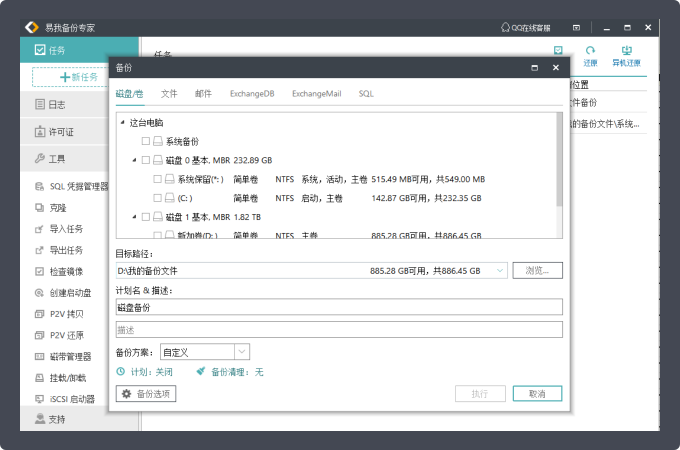The width and height of the screenshot is (680, 450).
Task: Check the 系统备份 checkbox
Action: (146, 141)
